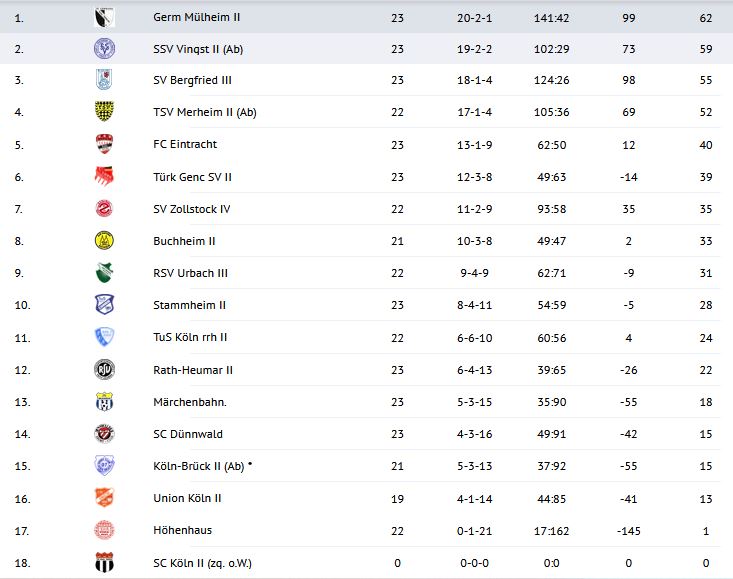Open the SC Dünnwald team link
733x579 pixels.
pyautogui.click(x=188, y=434)
